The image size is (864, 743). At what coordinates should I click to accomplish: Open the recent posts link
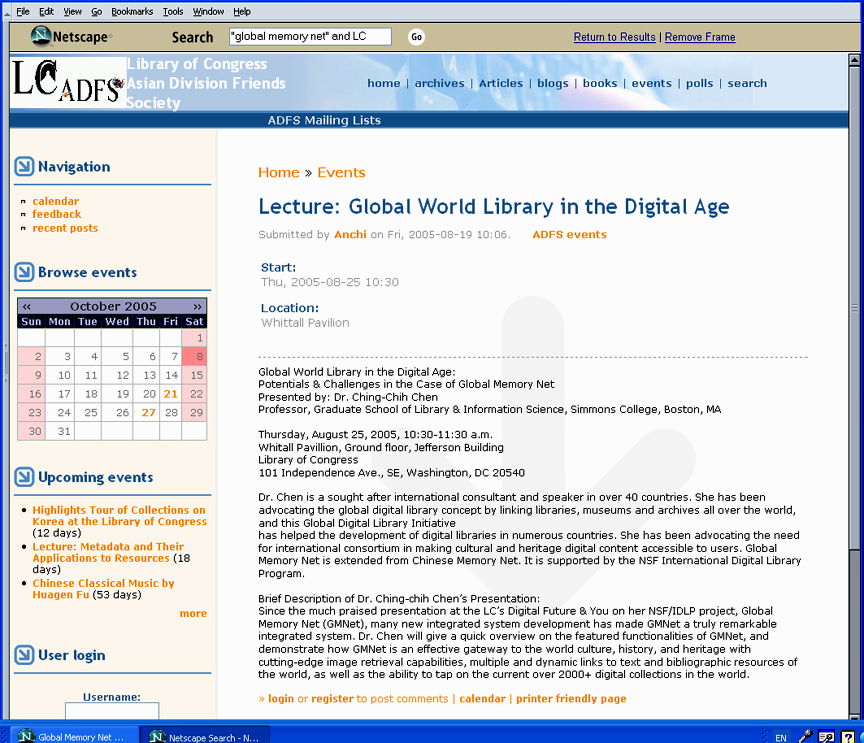[65, 228]
